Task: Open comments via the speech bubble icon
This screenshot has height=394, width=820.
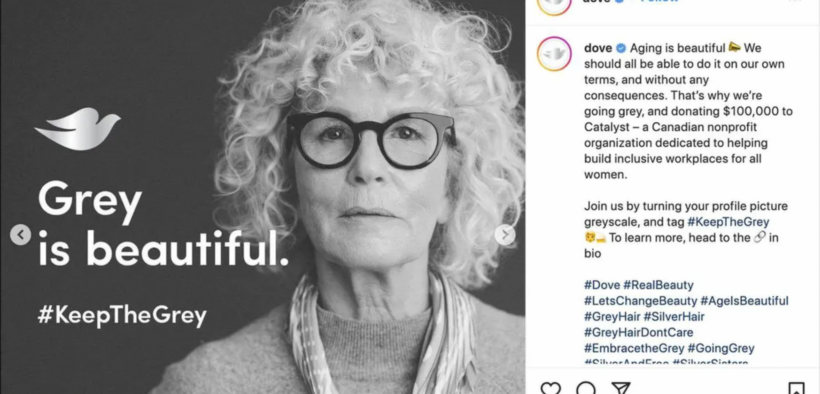Action: 586,388
